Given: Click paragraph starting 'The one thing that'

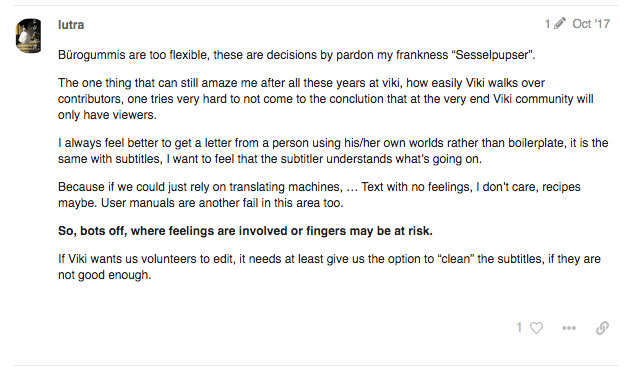Looking at the screenshot, I should [x=326, y=99].
